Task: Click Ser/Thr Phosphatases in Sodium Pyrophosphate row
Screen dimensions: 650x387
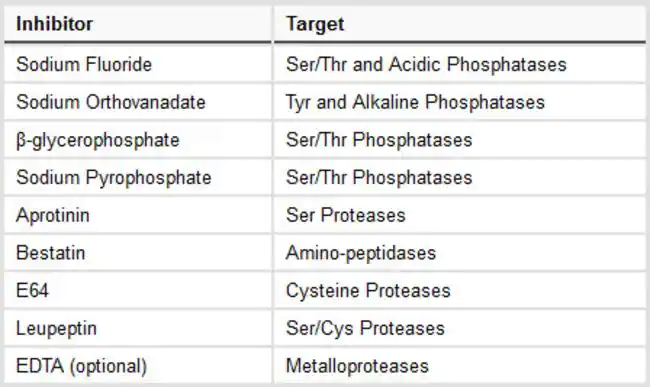Action: (460, 177)
